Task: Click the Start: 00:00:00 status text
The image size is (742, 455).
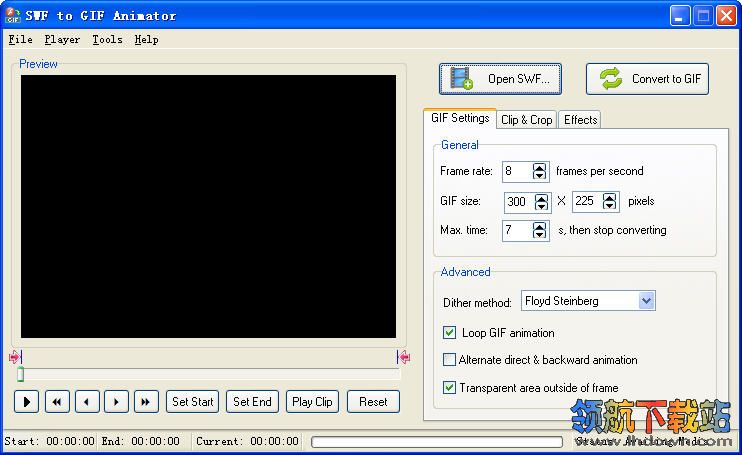Action: [49, 441]
